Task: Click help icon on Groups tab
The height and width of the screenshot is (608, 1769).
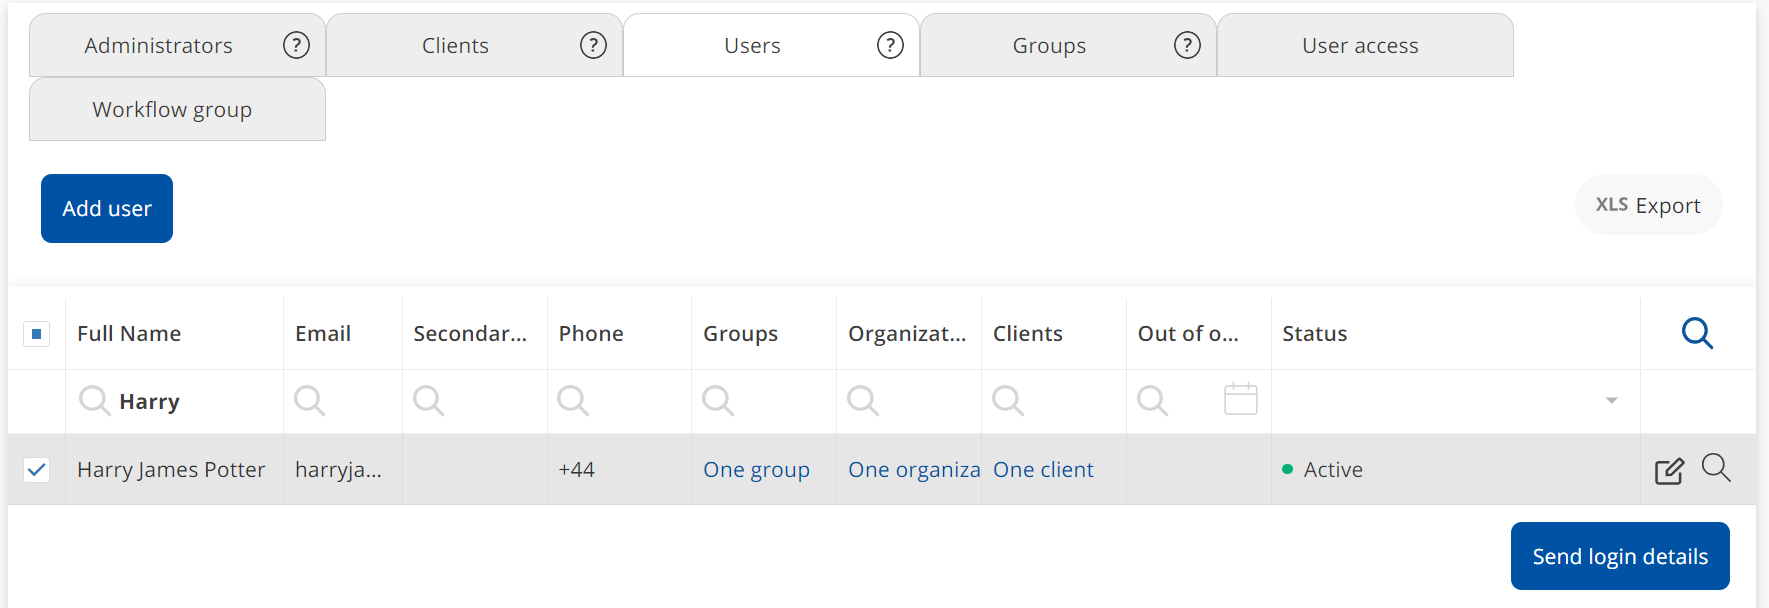Action: pos(1187,45)
